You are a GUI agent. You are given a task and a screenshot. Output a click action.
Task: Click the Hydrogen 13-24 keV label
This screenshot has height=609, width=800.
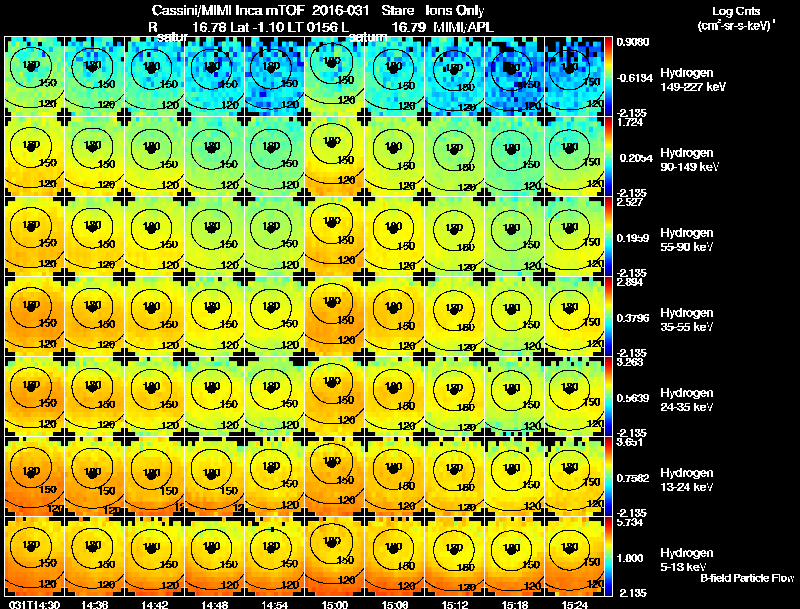coord(687,480)
